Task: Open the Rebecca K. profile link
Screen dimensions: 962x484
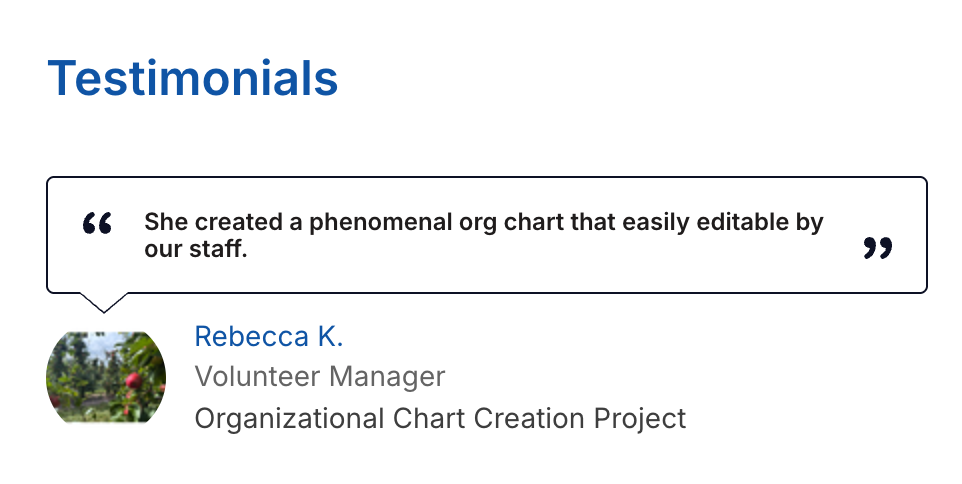Action: (x=268, y=336)
